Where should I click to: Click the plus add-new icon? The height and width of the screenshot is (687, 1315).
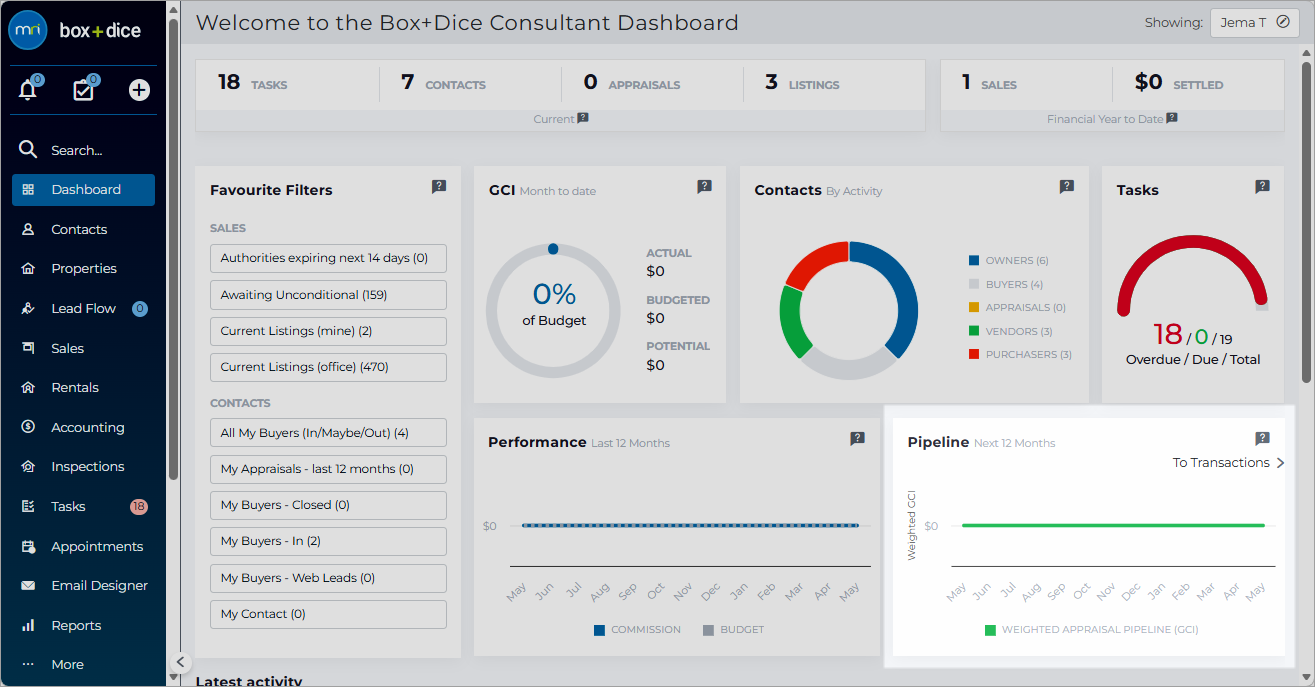coord(139,90)
